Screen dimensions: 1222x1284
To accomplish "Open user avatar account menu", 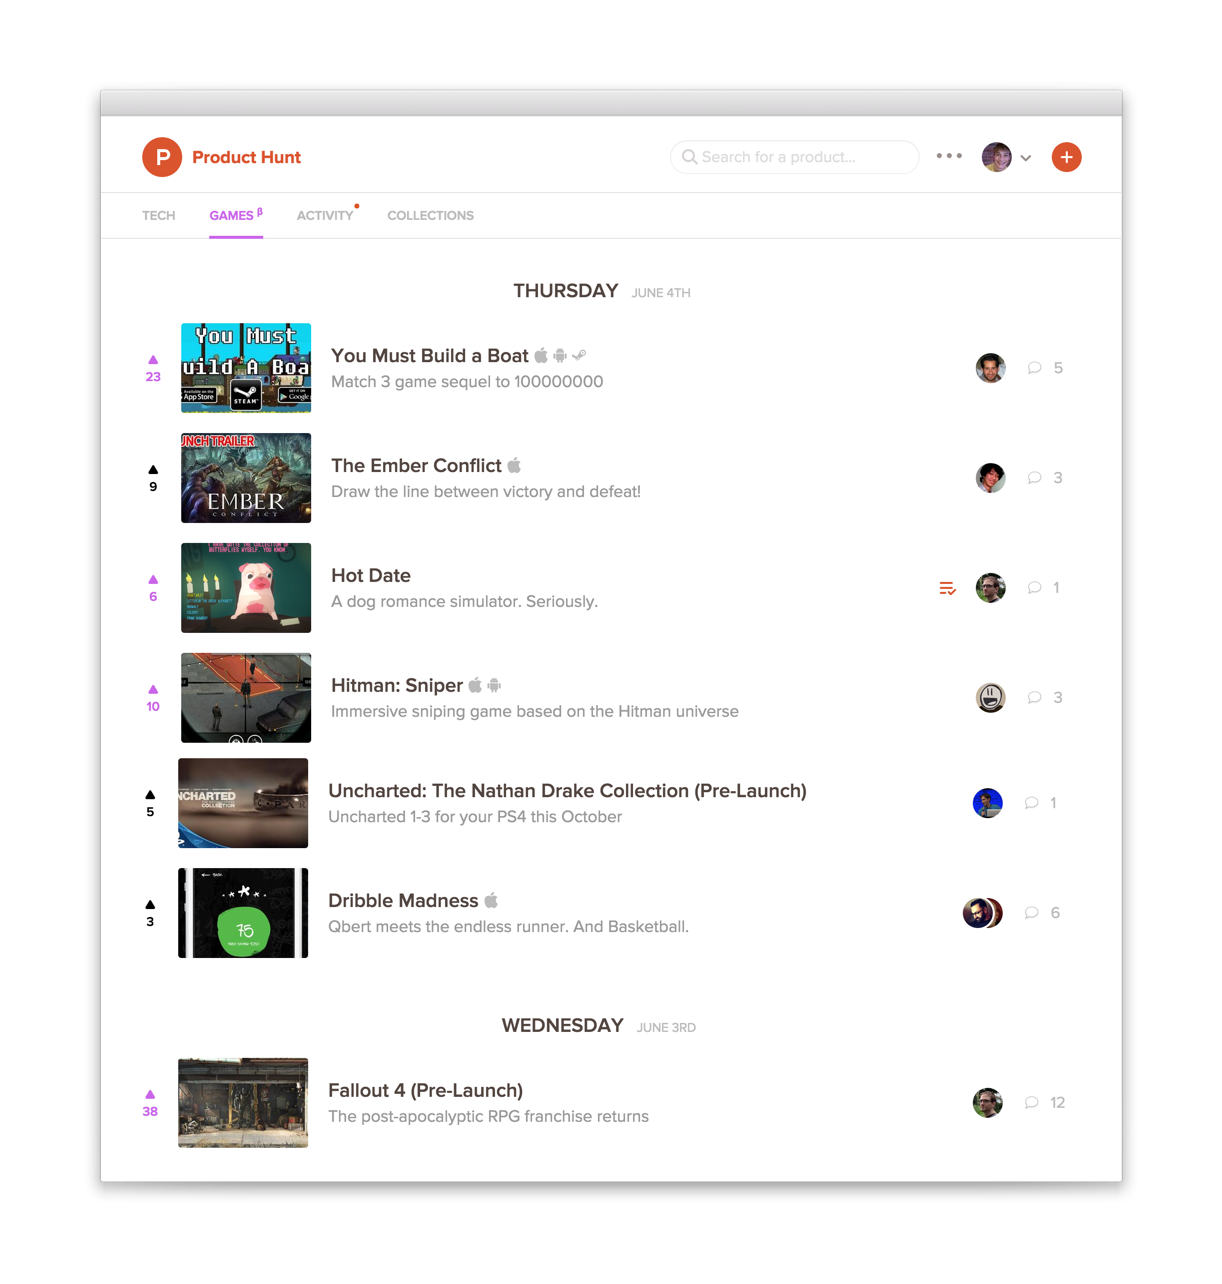I will tap(996, 157).
